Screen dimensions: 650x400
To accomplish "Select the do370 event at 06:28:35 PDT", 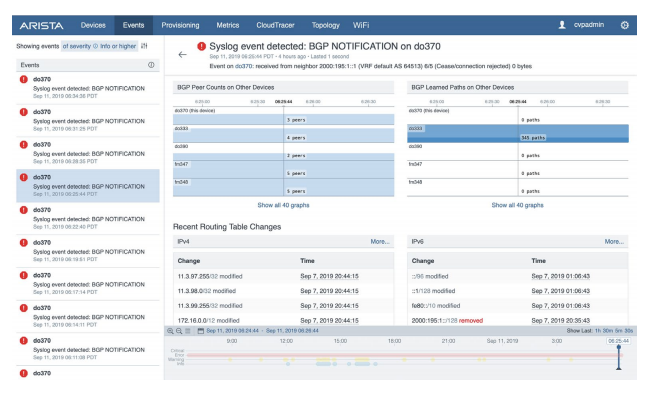I will (x=88, y=153).
